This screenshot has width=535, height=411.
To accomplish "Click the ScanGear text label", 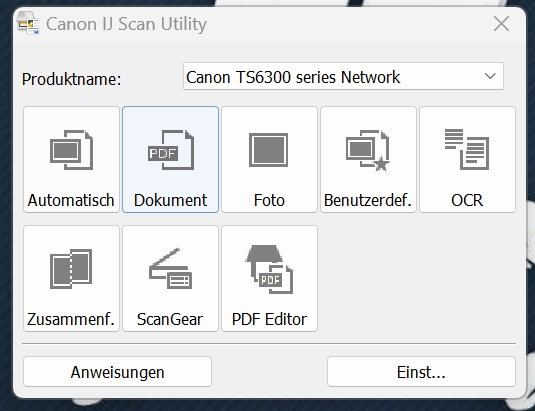I will click(170, 320).
